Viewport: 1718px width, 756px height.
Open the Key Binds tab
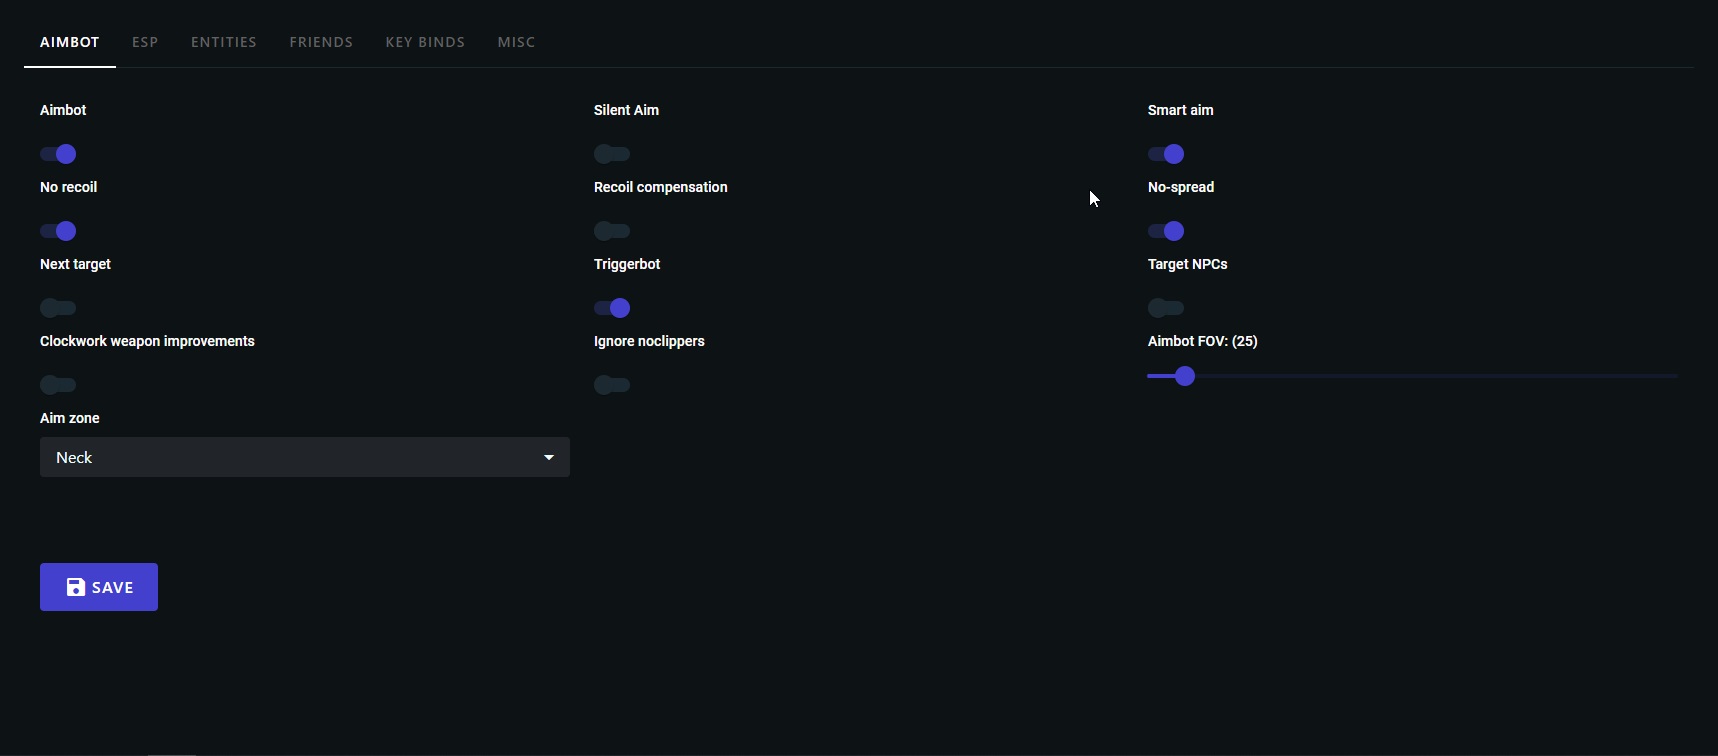pyautogui.click(x=425, y=42)
